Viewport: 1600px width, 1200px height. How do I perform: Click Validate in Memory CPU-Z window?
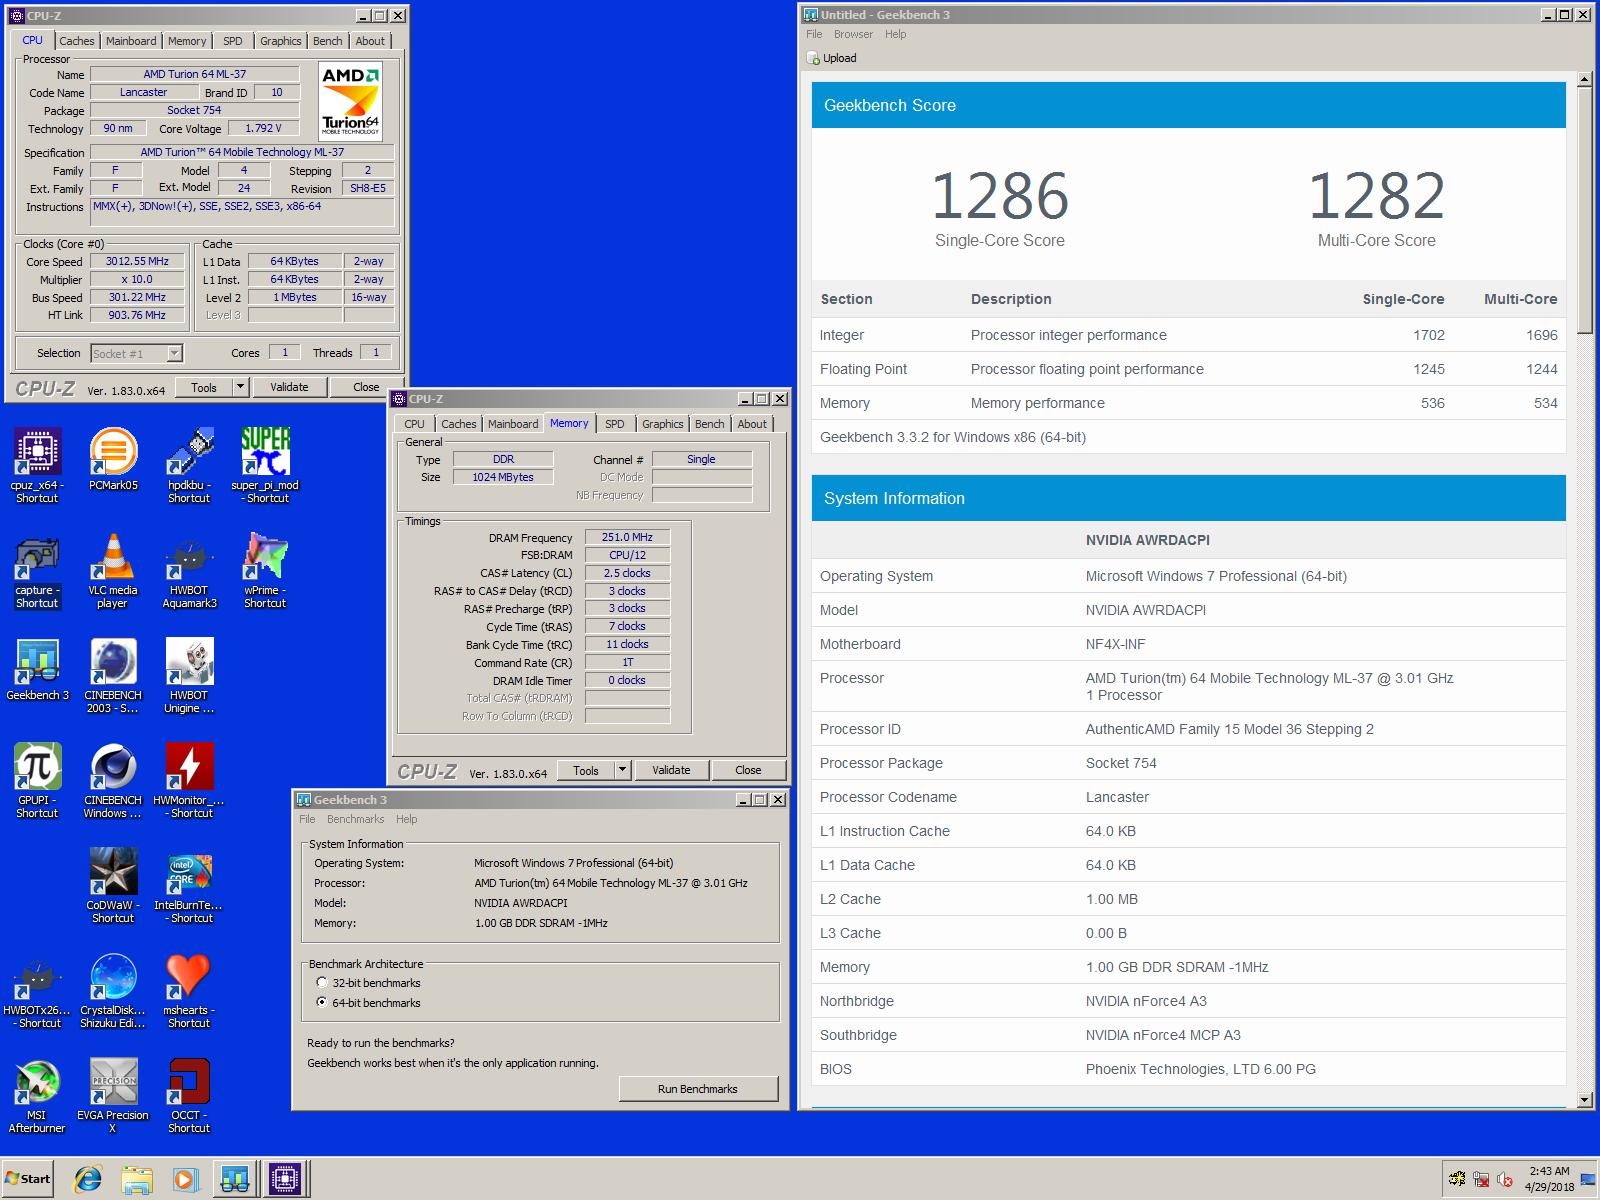tap(671, 770)
